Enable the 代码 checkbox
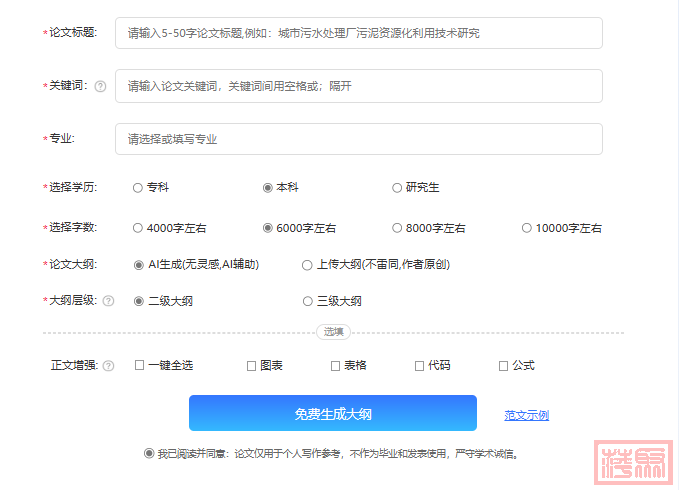The width and height of the screenshot is (679, 490). click(420, 366)
